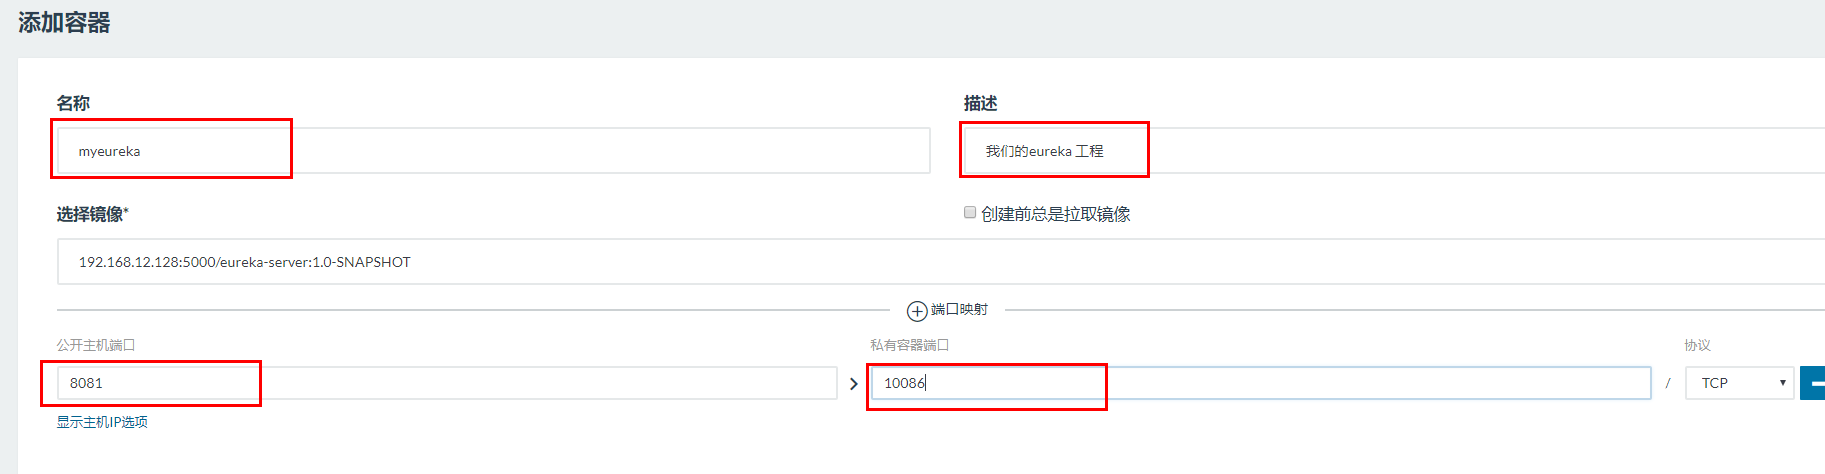
Task: Click the 协议 label above TCP
Action: click(1697, 345)
